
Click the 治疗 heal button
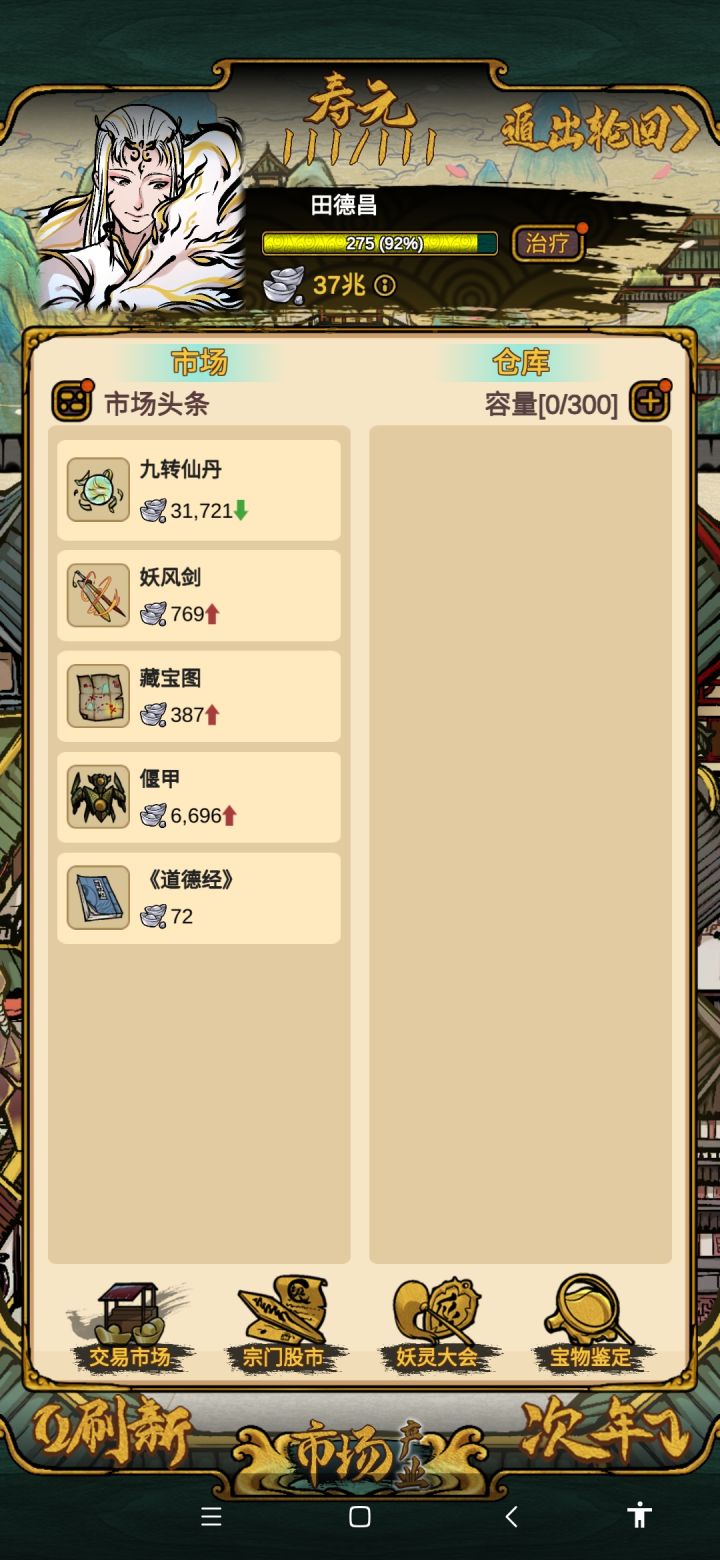547,243
